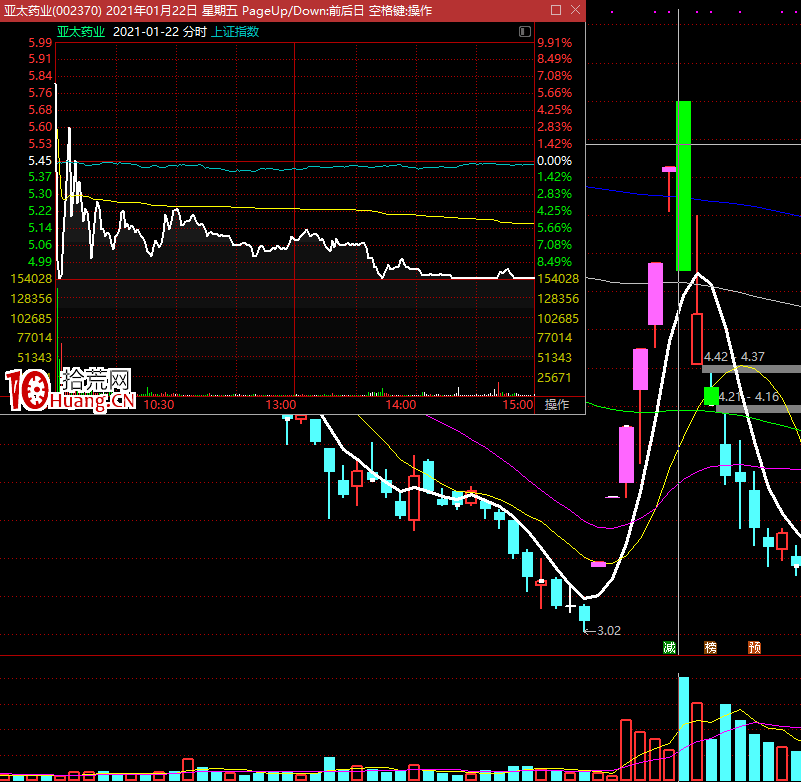The image size is (801, 782).
Task: Select the small green square candle near 4.21
Action: tap(711, 396)
